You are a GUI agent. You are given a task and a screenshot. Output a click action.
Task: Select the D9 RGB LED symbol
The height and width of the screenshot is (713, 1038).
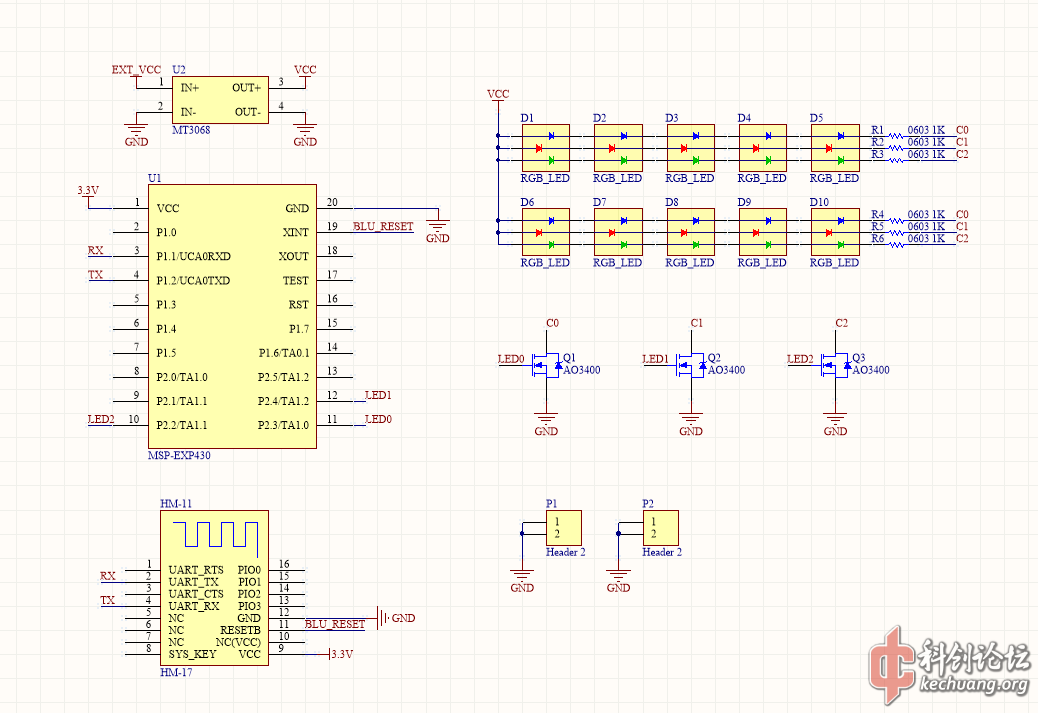pyautogui.click(x=763, y=232)
